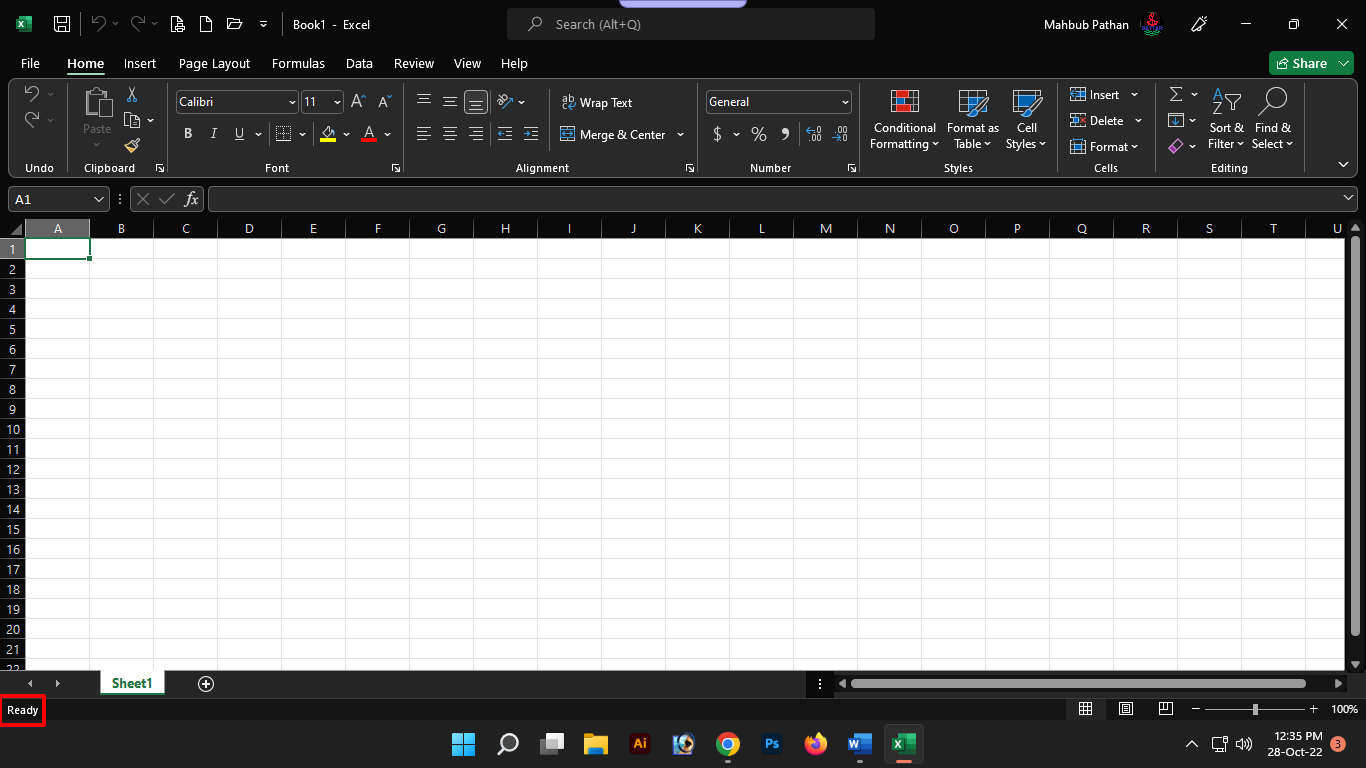Open the Calibri font name dropdown
Screen dimensions: 1366x768
[x=292, y=102]
